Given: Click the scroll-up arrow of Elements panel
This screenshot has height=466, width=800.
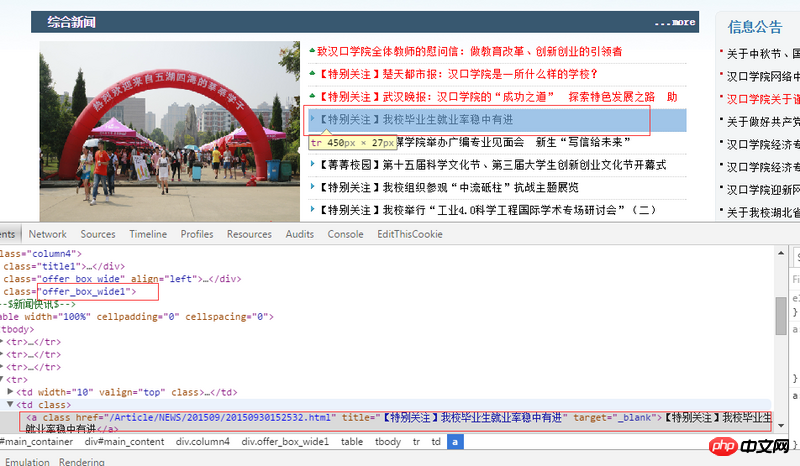Looking at the screenshot, I should click(780, 253).
